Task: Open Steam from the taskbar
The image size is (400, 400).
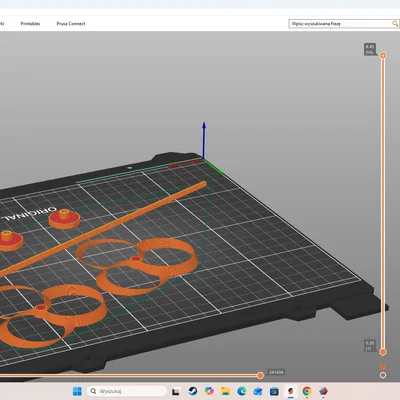Action: click(192, 391)
